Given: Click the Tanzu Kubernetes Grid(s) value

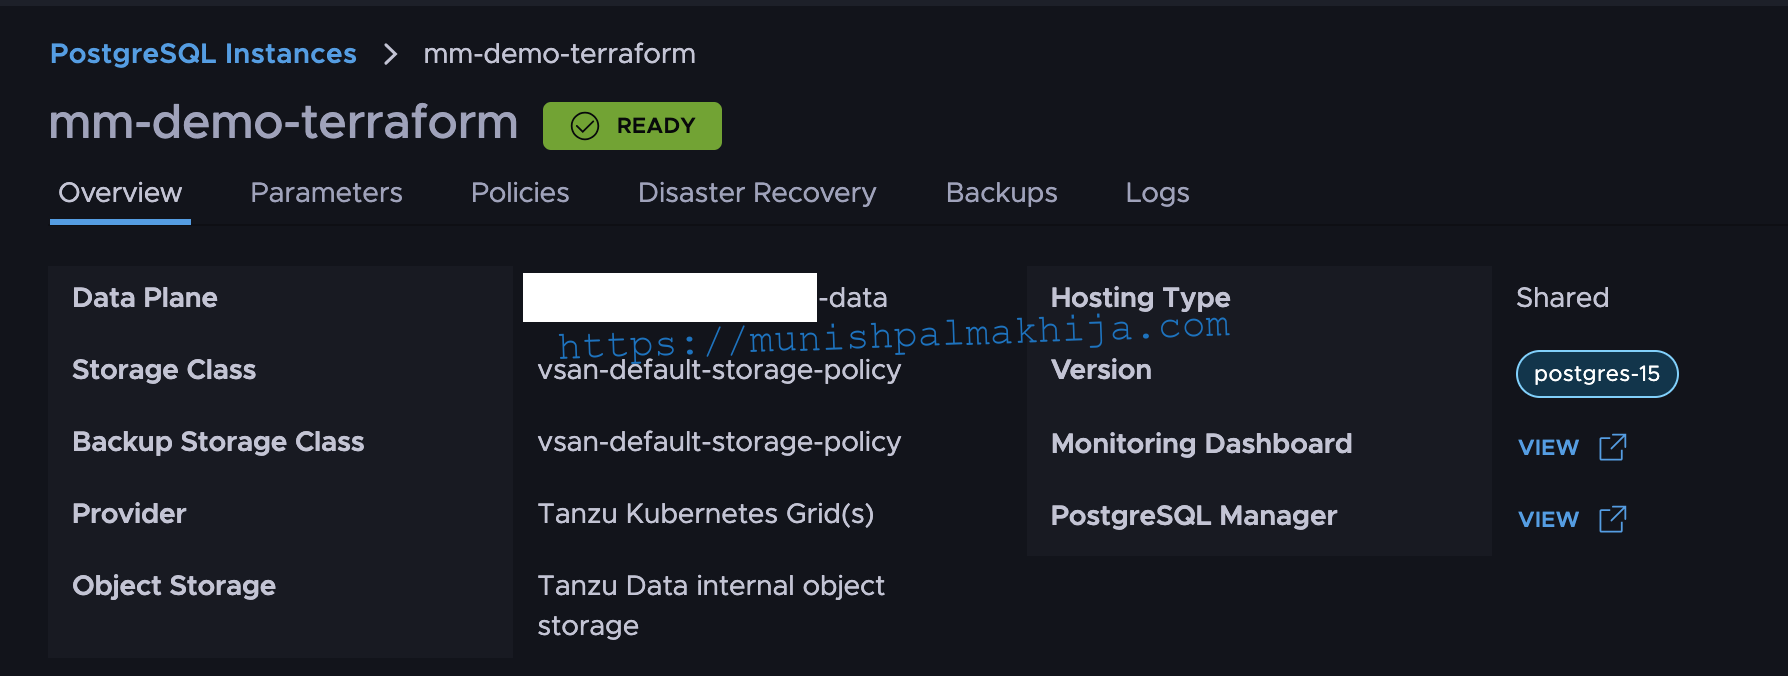Looking at the screenshot, I should 706,514.
